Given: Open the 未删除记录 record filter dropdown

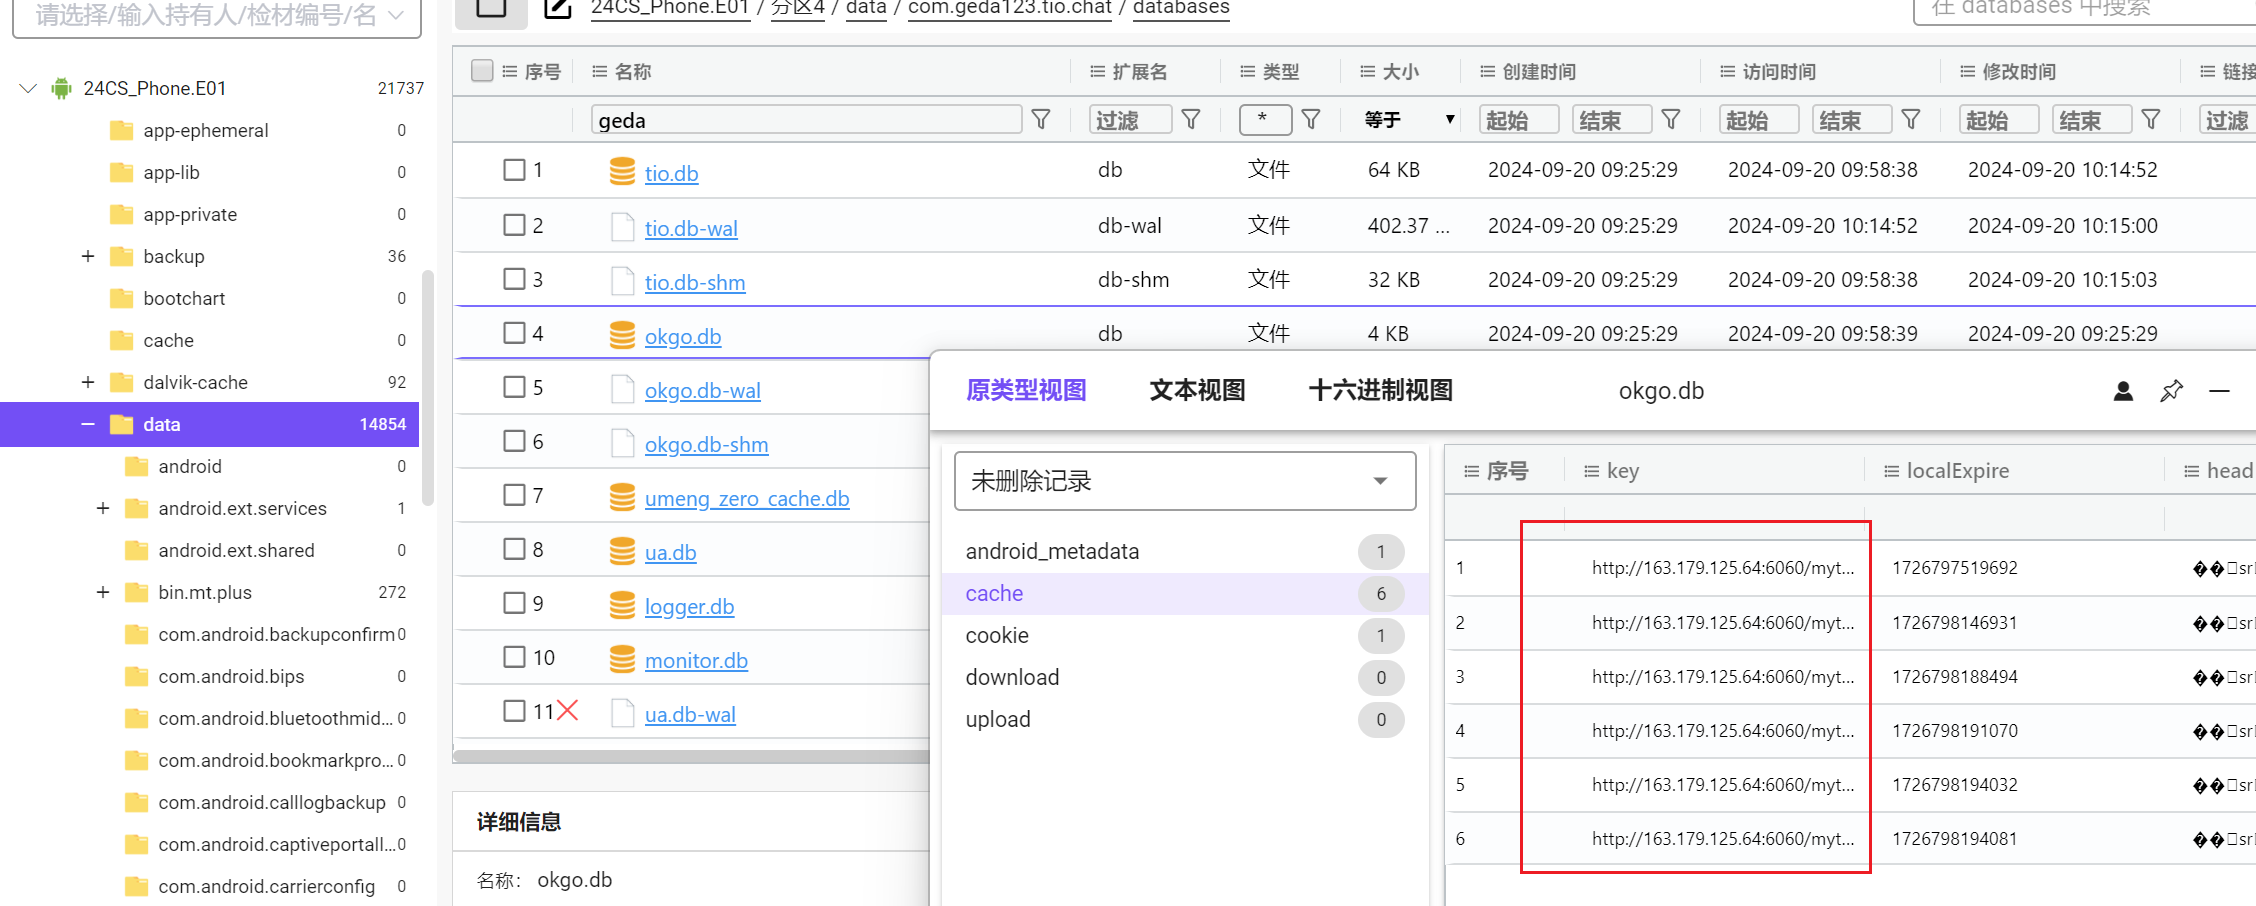Looking at the screenshot, I should tap(1185, 481).
